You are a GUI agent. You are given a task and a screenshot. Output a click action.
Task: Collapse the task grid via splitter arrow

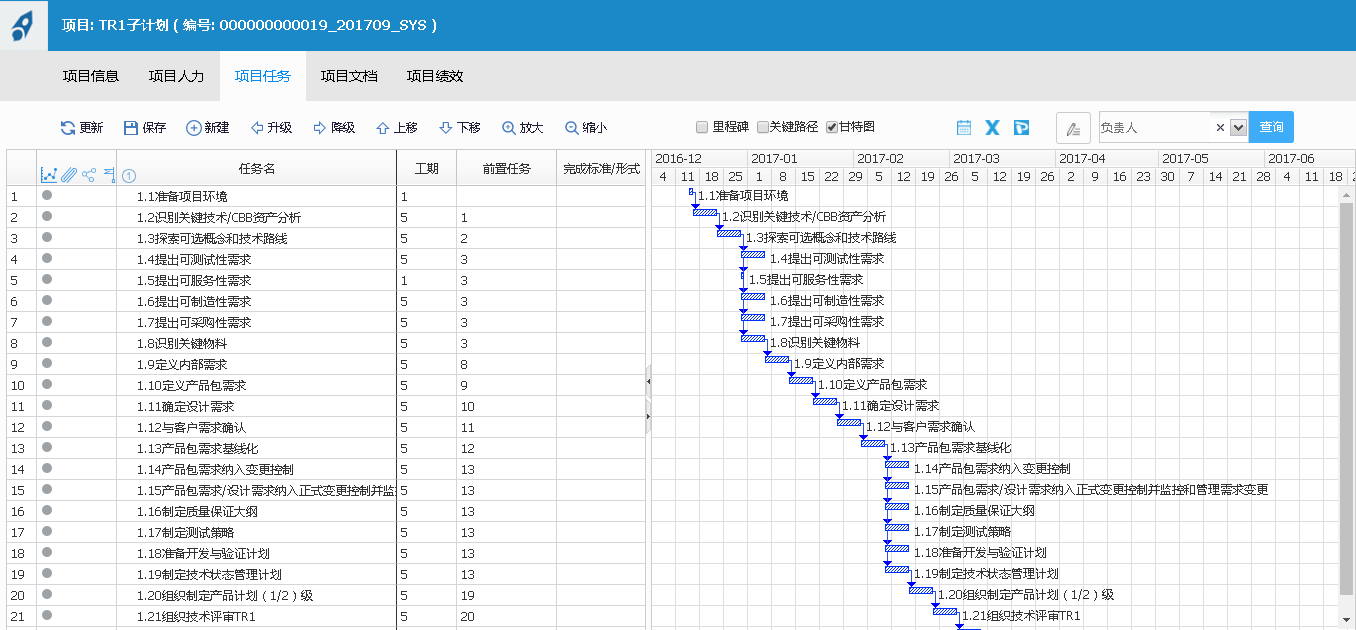[x=648, y=382]
